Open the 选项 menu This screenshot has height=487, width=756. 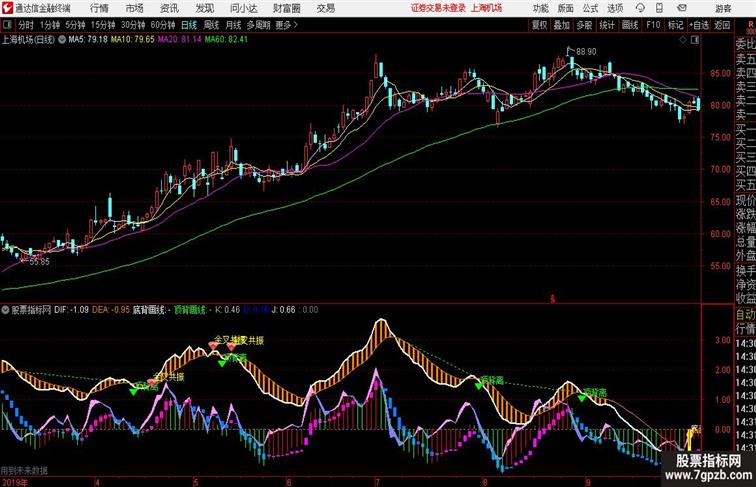pyautogui.click(x=615, y=8)
